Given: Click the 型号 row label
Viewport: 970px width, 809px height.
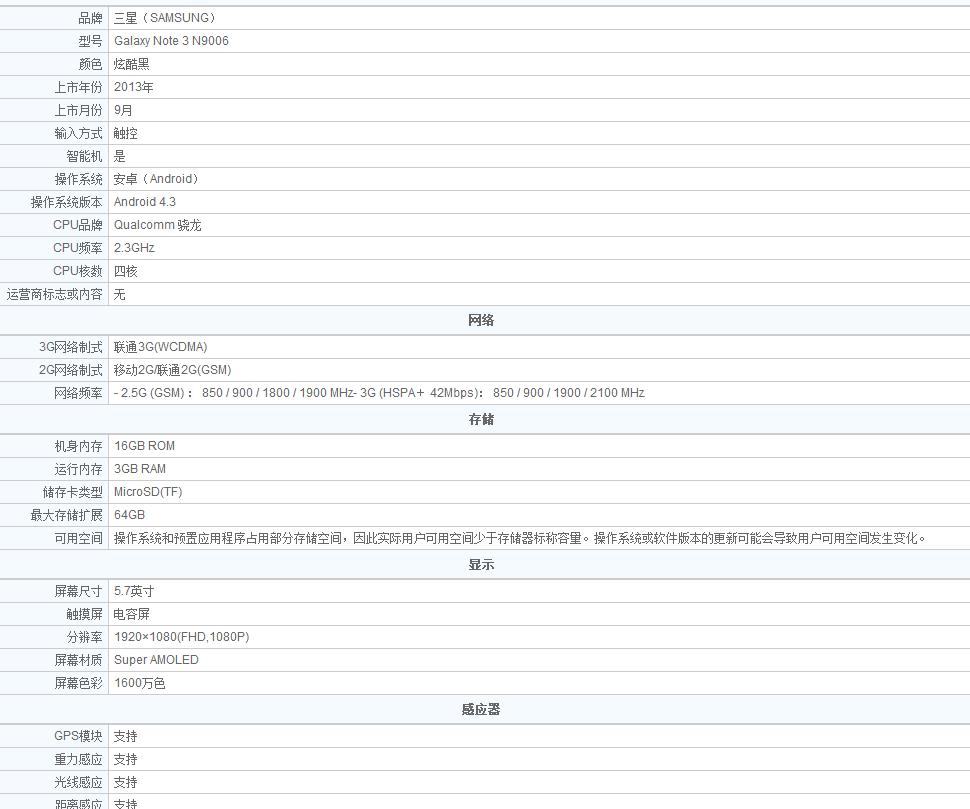Looking at the screenshot, I should pos(90,41).
